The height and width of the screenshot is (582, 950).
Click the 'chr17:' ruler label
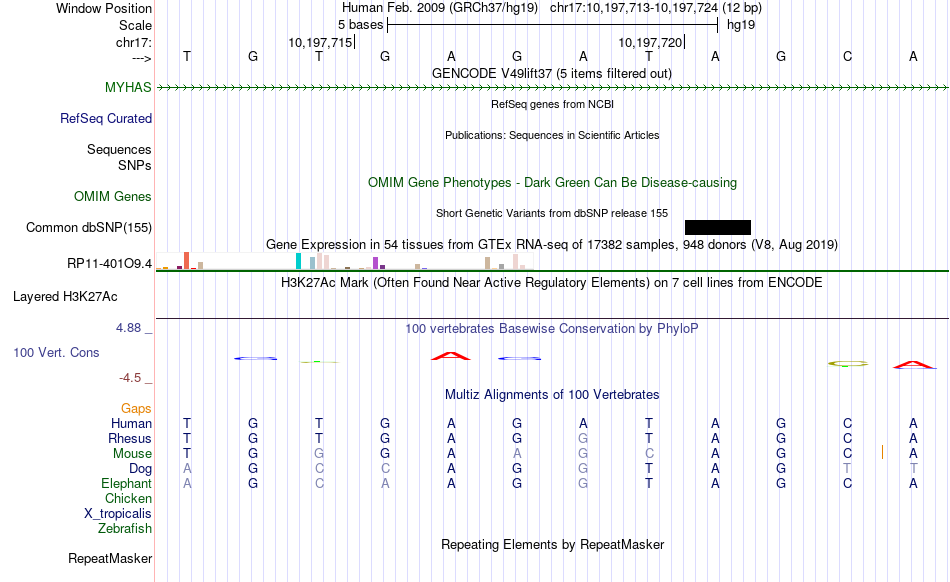[134, 42]
